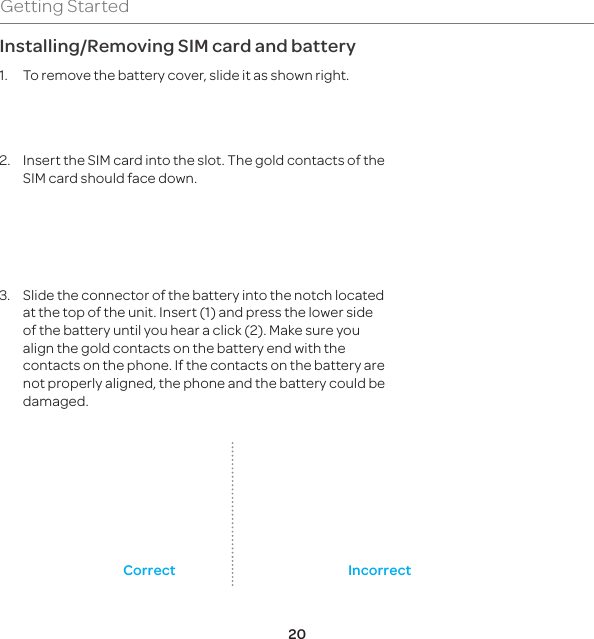The image size is (594, 639).
Task: Click the word 'damaged.'
Action: click(x=55, y=401)
